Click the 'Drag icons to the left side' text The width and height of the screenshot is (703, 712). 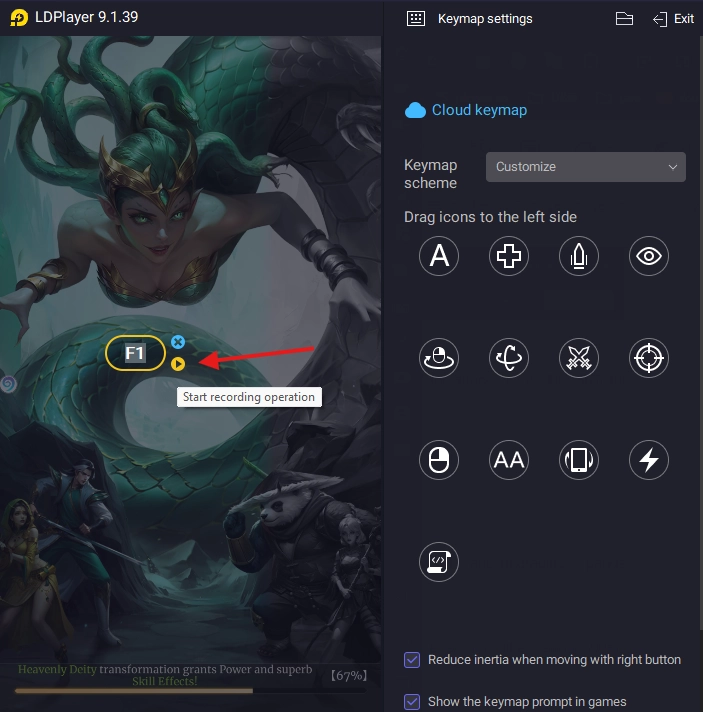(490, 217)
